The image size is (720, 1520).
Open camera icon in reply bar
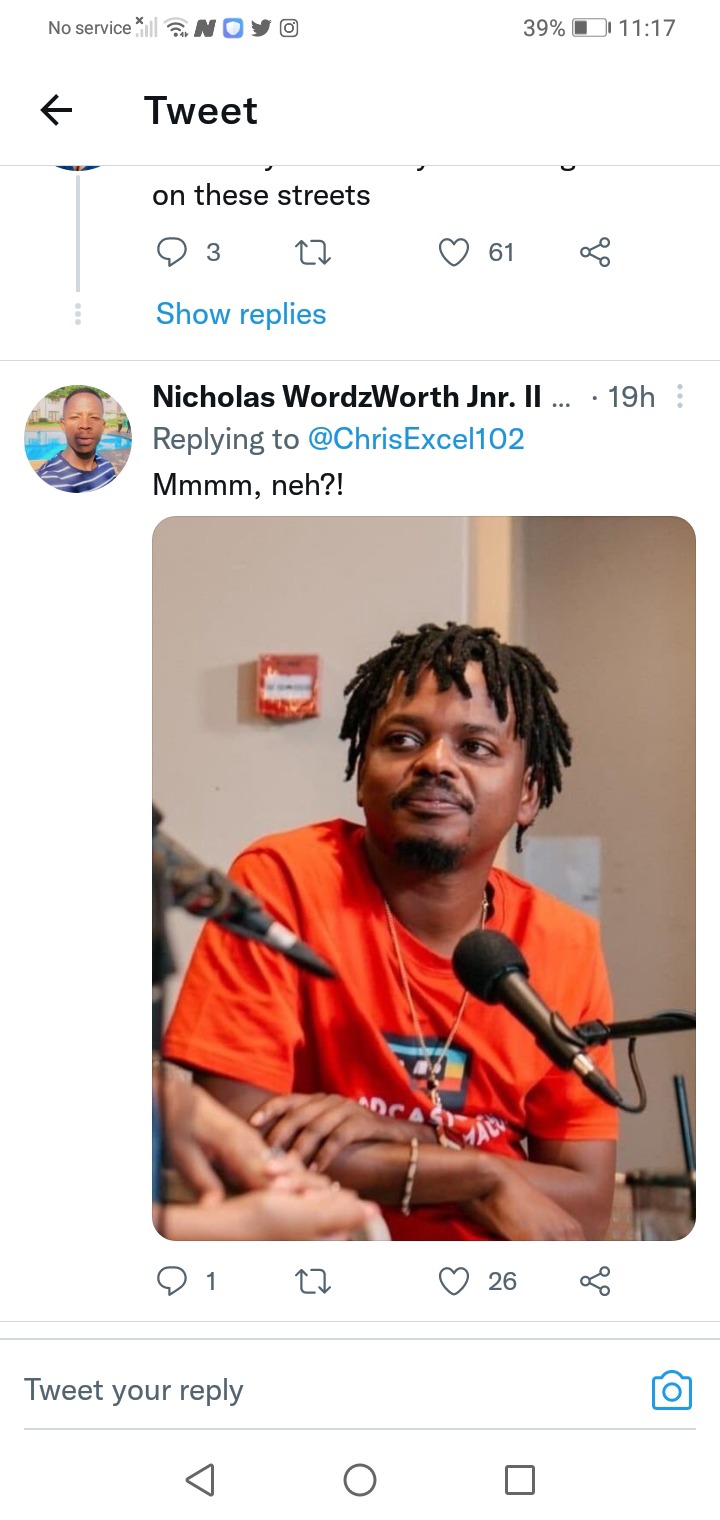tap(671, 1390)
